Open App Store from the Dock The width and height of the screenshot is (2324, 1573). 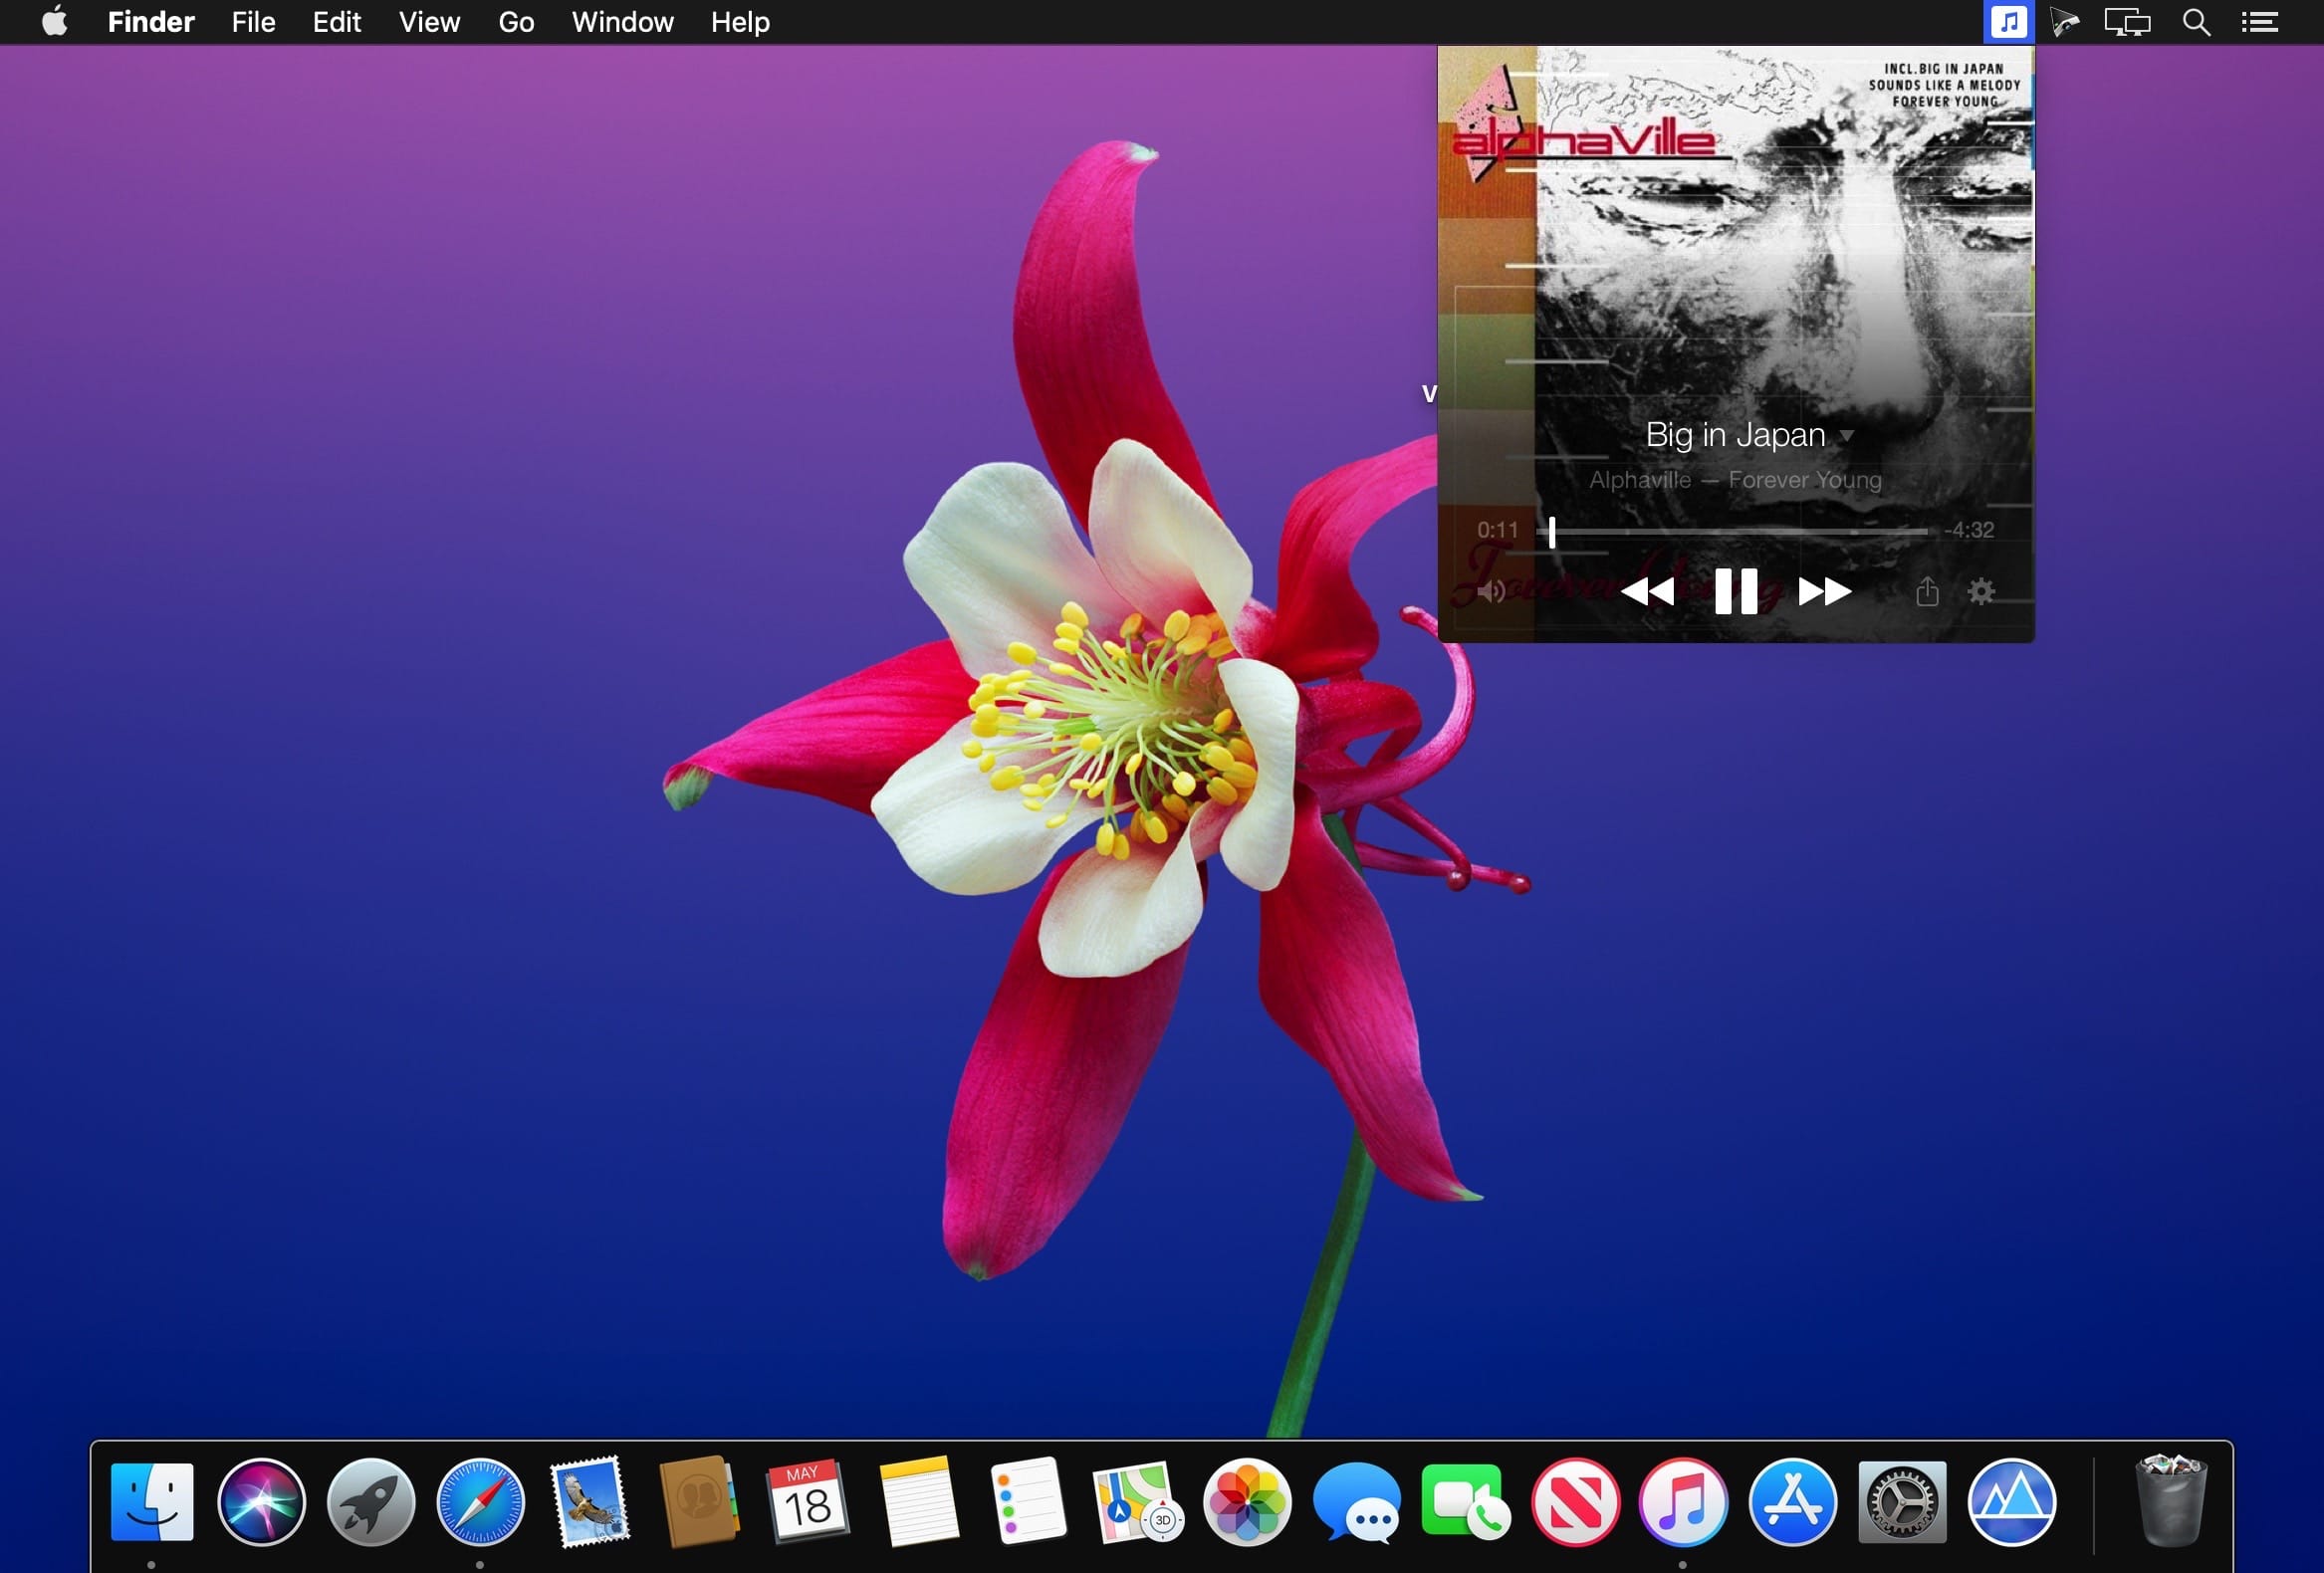point(1793,1501)
